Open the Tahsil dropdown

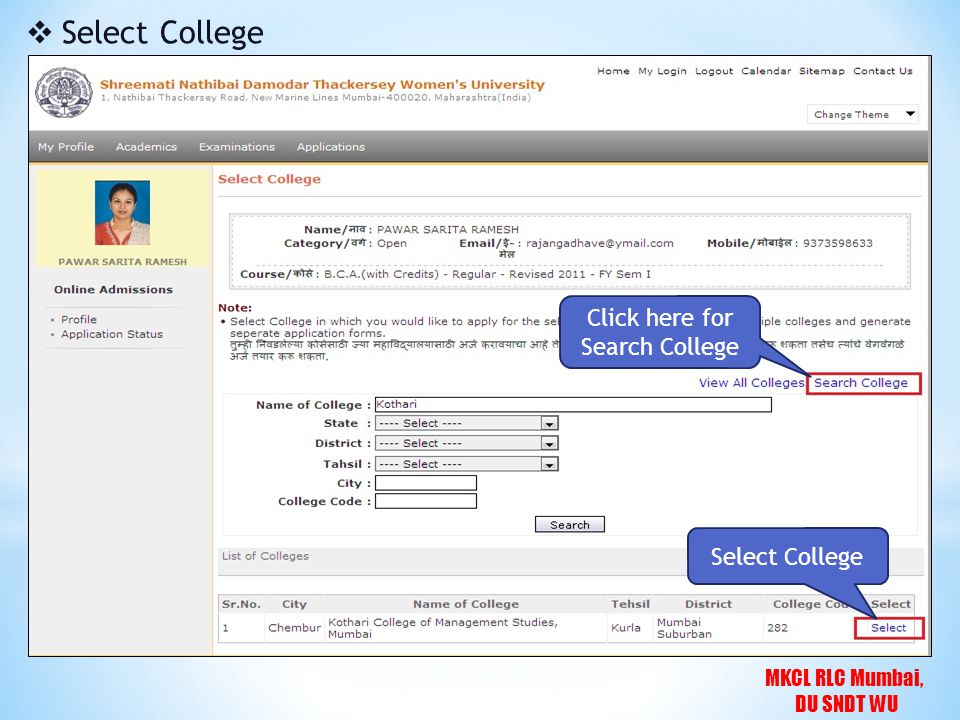point(467,464)
